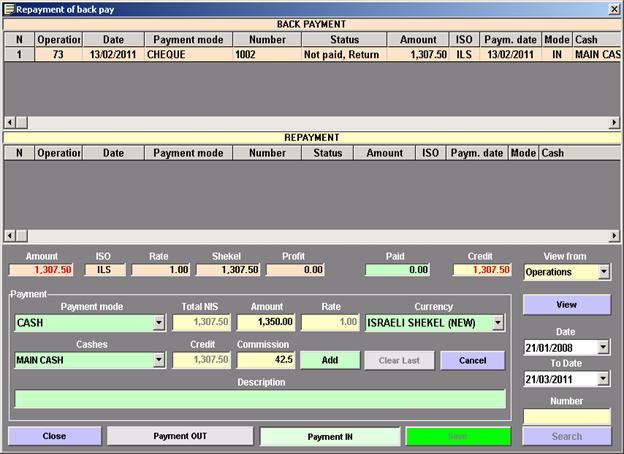Click the Search button

pos(566,436)
